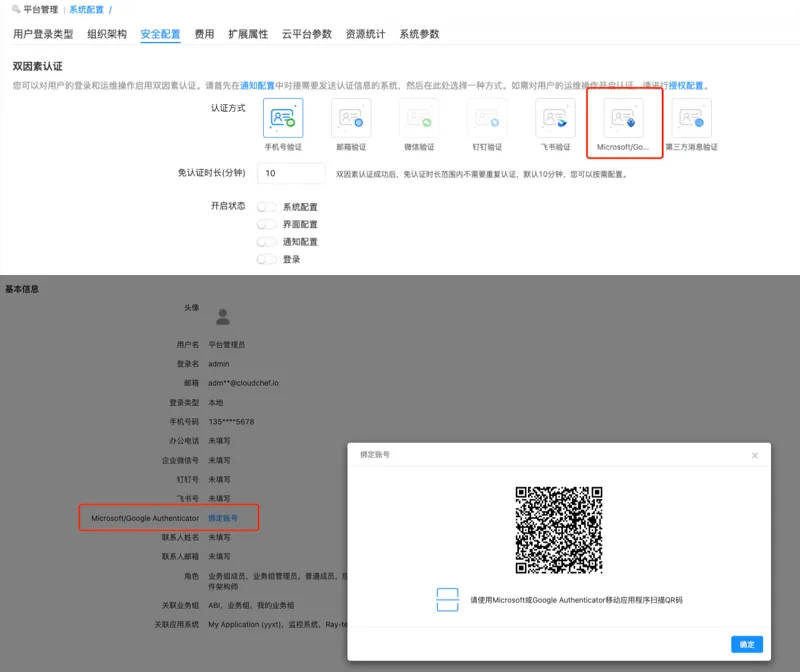This screenshot has height=672, width=800.
Task: Pick the 第三方消息验证 authentication icon
Action: pos(691,118)
